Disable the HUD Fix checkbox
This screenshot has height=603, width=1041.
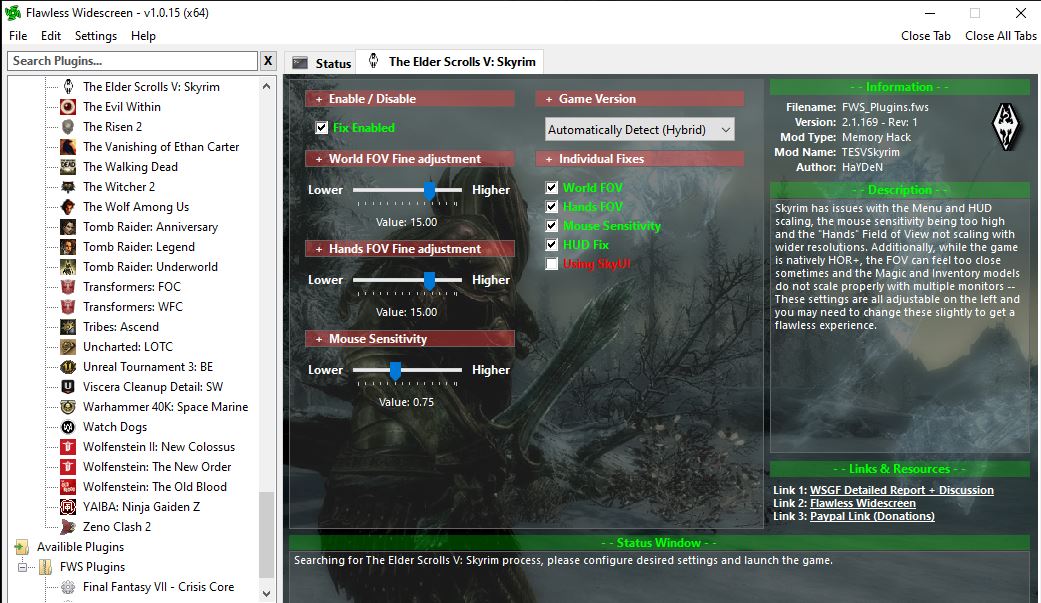coord(551,244)
